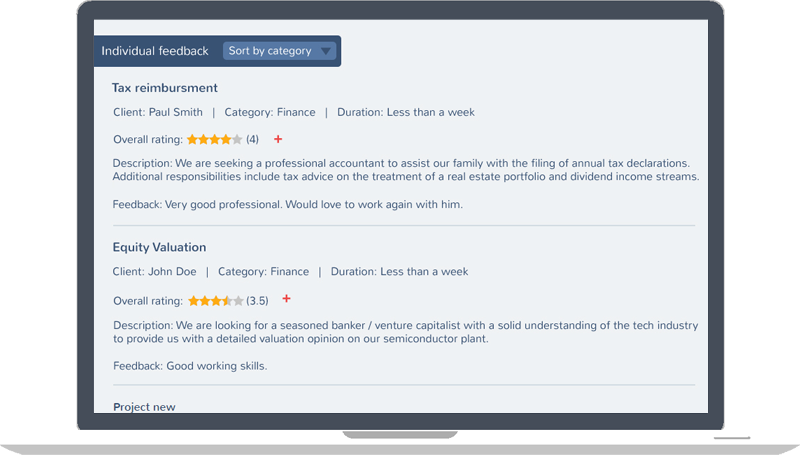This screenshot has width=800, height=455.
Task: Click the third star of Tax reimbursment rating
Action: click(215, 140)
